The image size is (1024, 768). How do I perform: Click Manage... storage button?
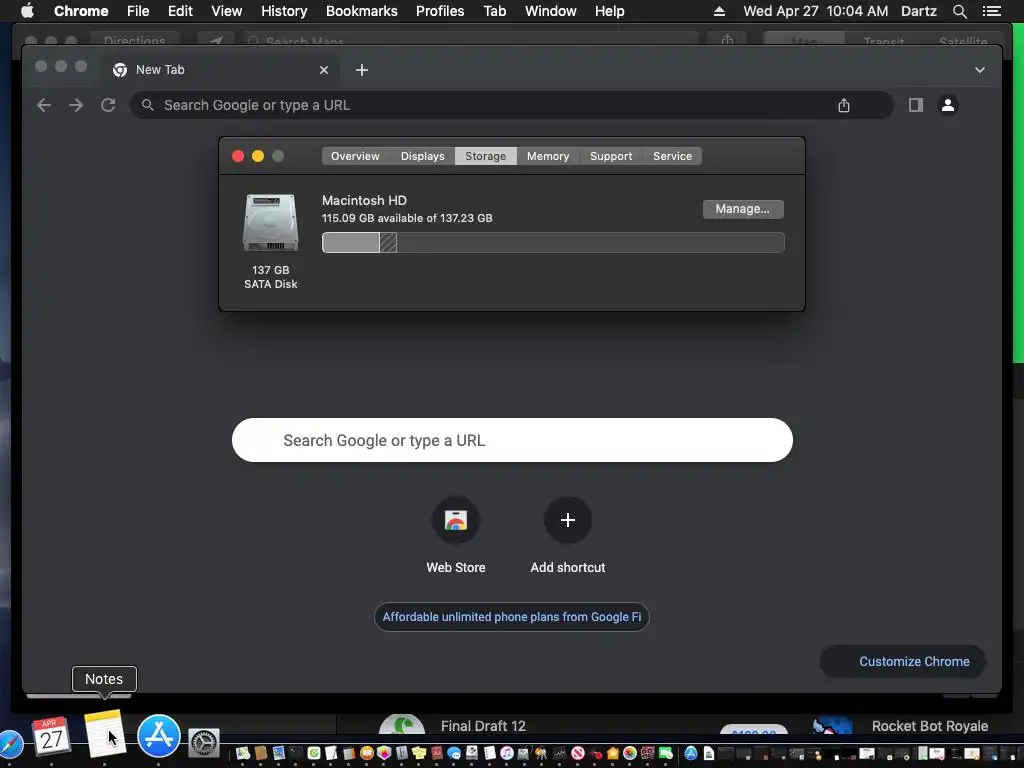click(x=743, y=209)
